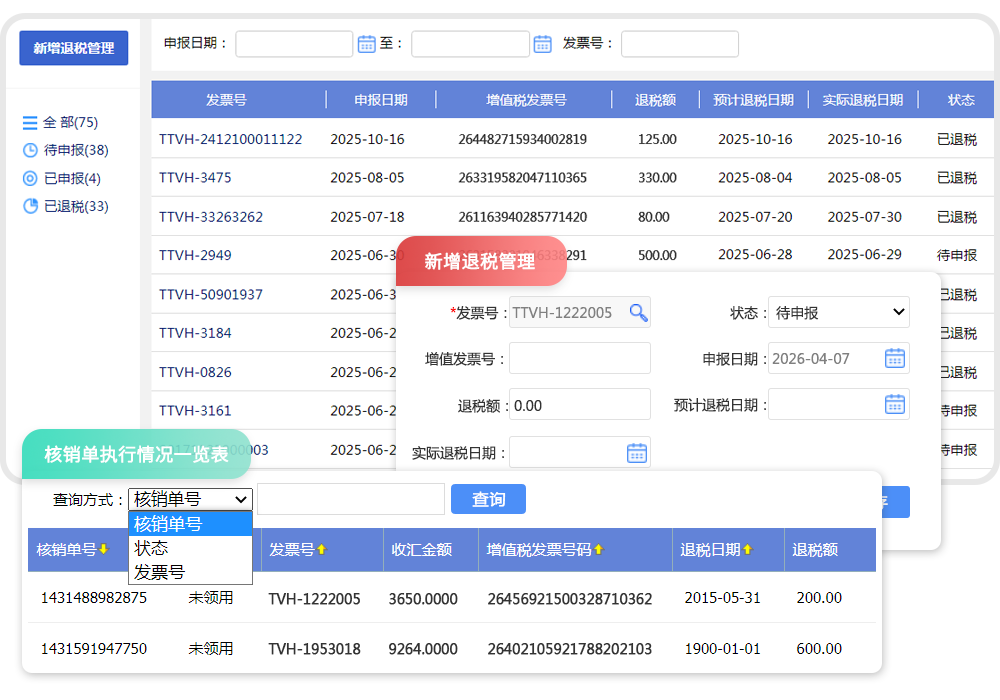Sort by 发票号 yellow arrow icon
Image resolution: width=1000 pixels, height=700 pixels.
coord(321,549)
